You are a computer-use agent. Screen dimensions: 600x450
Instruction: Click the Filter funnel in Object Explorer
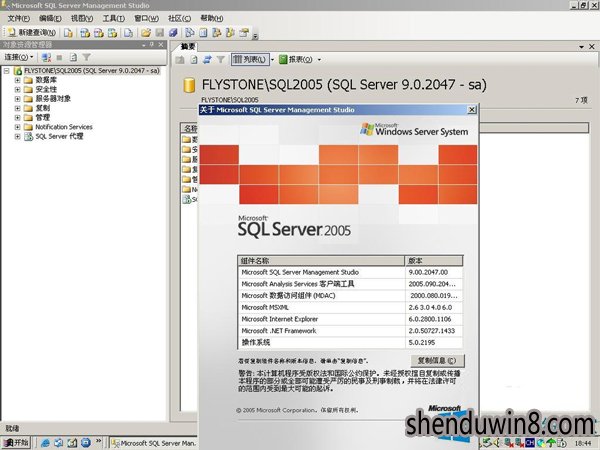click(x=86, y=57)
